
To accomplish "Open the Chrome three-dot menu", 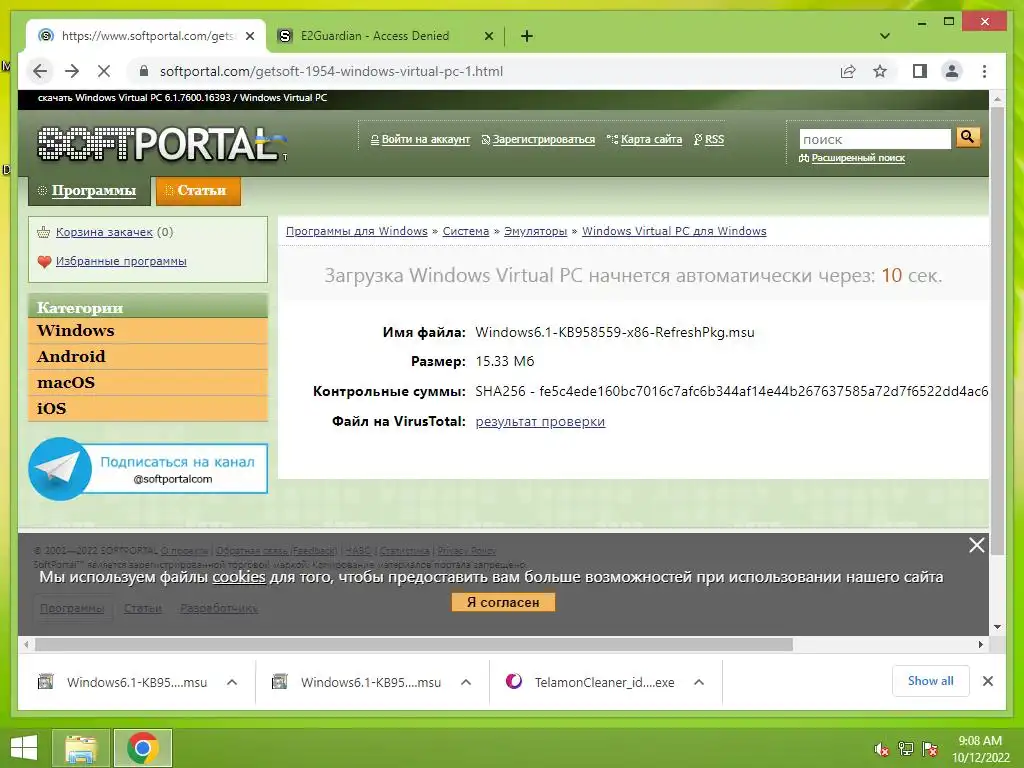I will tap(984, 71).
